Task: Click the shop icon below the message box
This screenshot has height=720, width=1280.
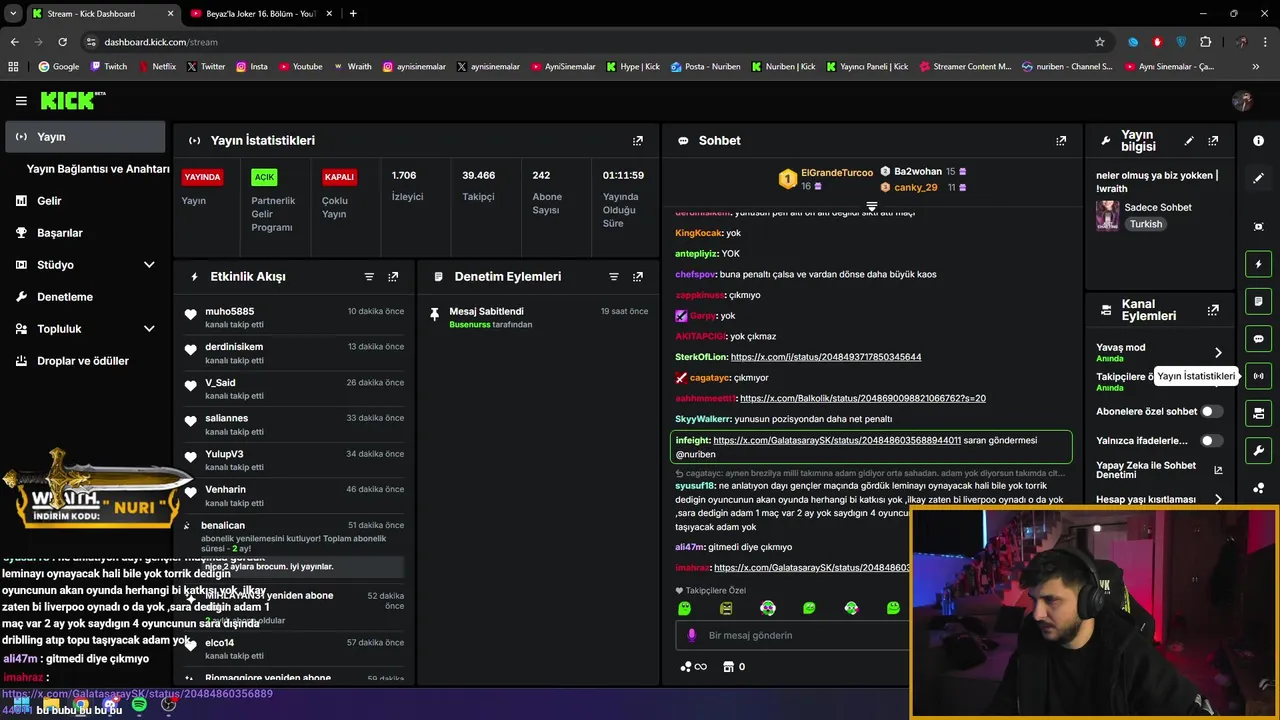Action: [729, 667]
